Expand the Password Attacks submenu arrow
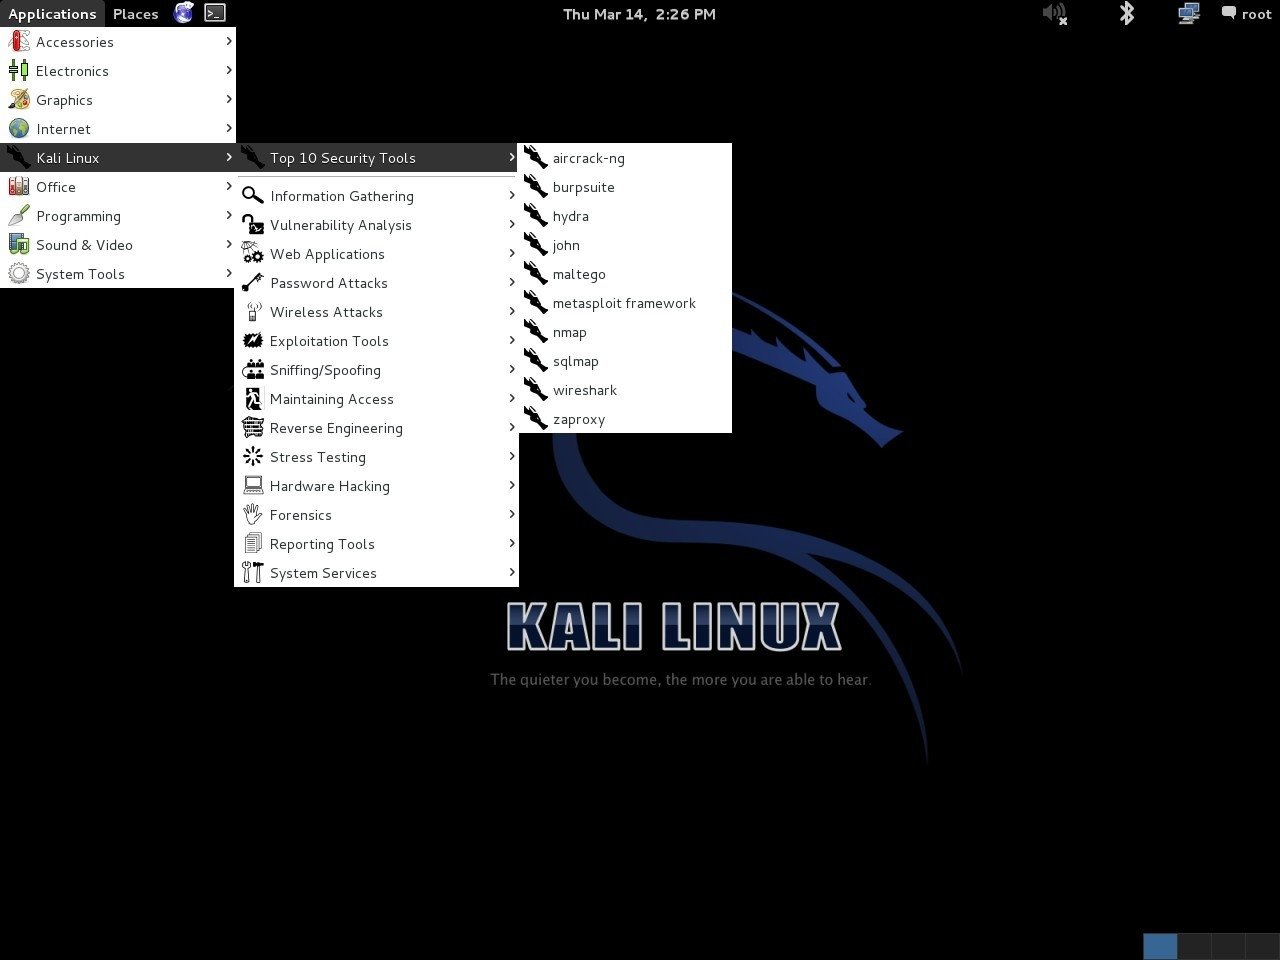Screen dimensions: 1280x960 (x=512, y=282)
